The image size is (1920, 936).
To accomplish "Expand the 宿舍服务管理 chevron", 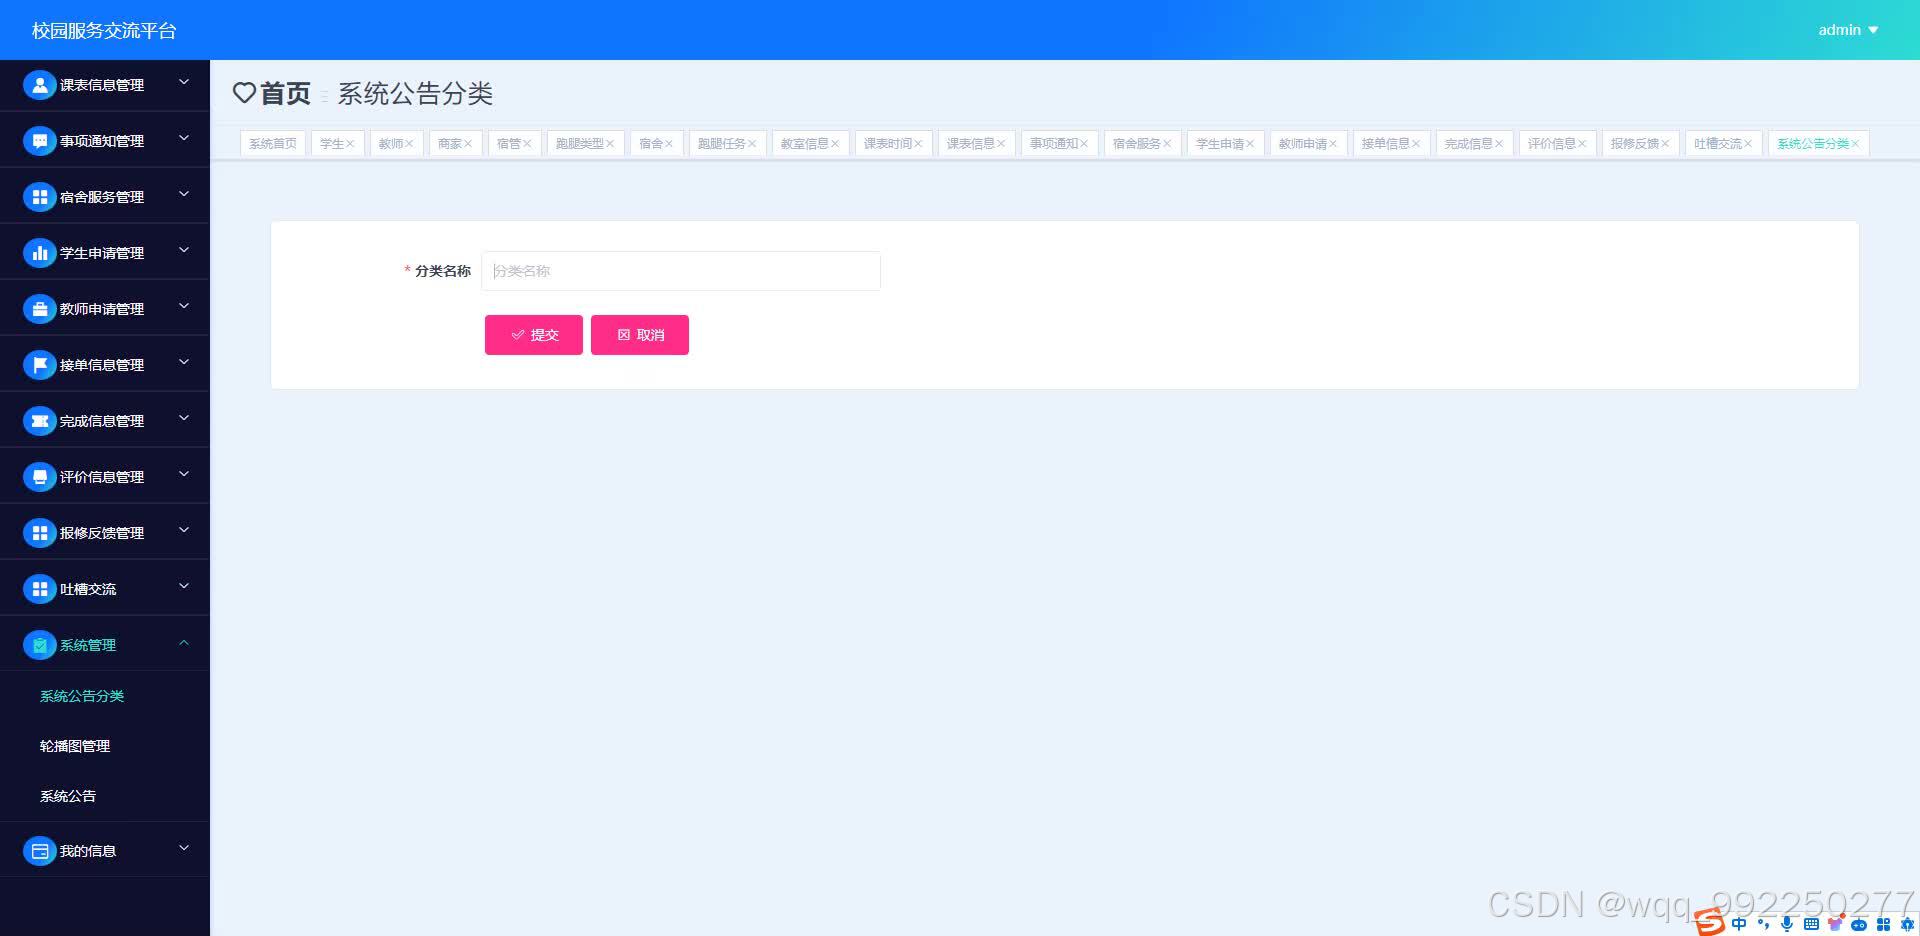I will click(x=184, y=194).
